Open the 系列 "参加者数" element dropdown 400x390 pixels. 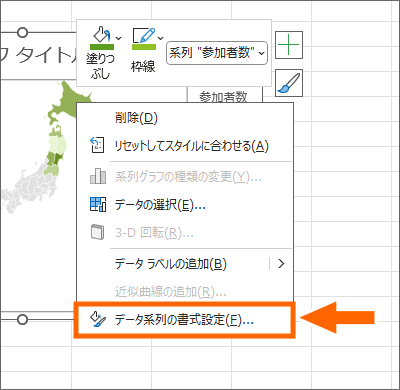click(217, 53)
